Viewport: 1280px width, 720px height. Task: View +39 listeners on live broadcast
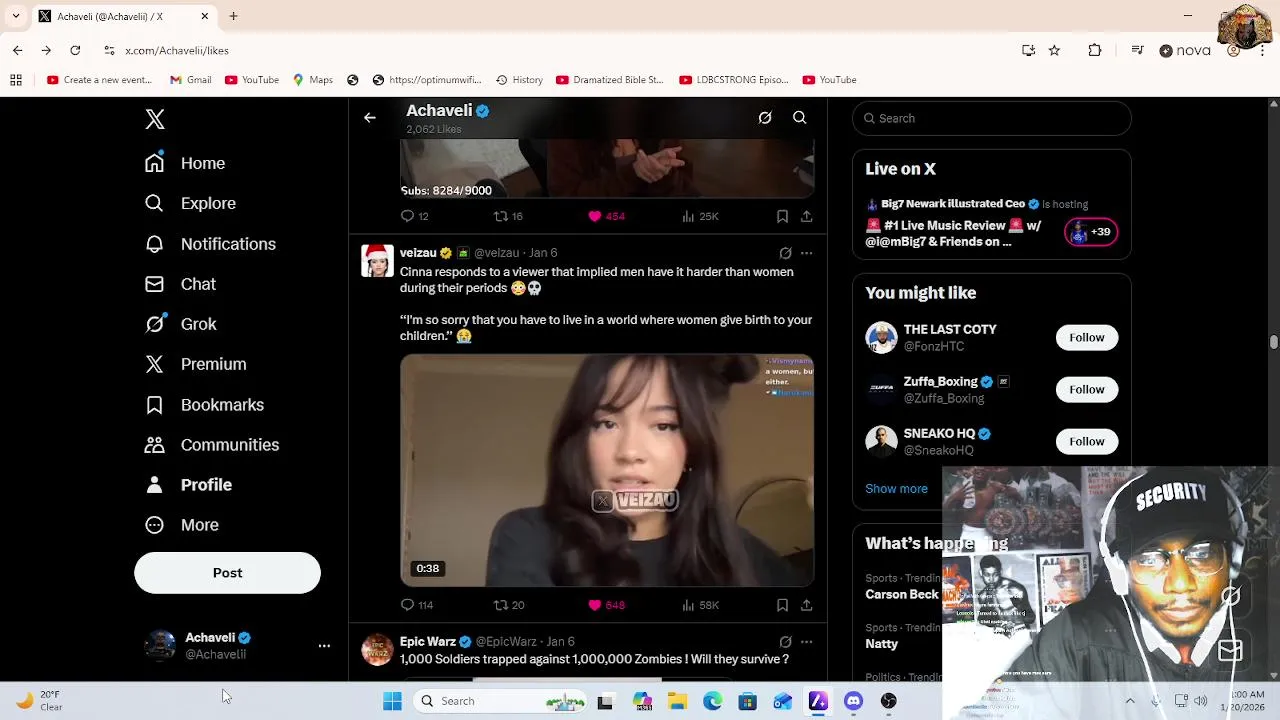1091,232
